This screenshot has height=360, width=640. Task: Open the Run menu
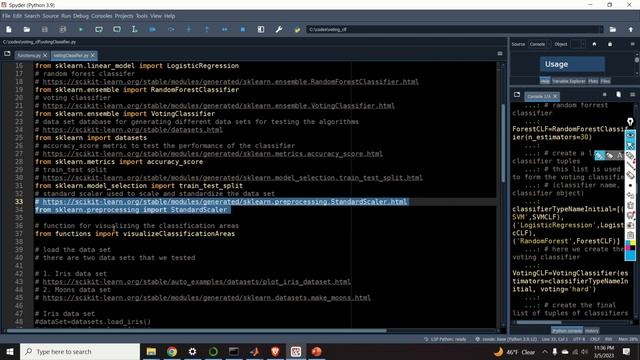pyautogui.click(x=66, y=16)
